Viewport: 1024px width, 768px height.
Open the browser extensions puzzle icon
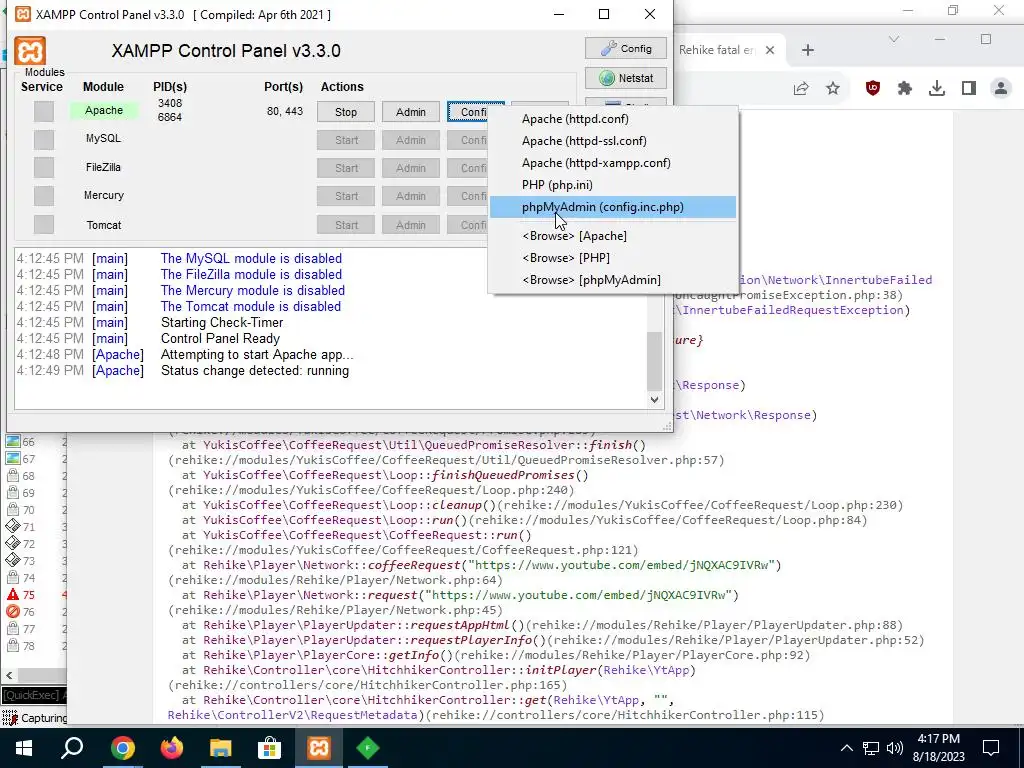[904, 88]
